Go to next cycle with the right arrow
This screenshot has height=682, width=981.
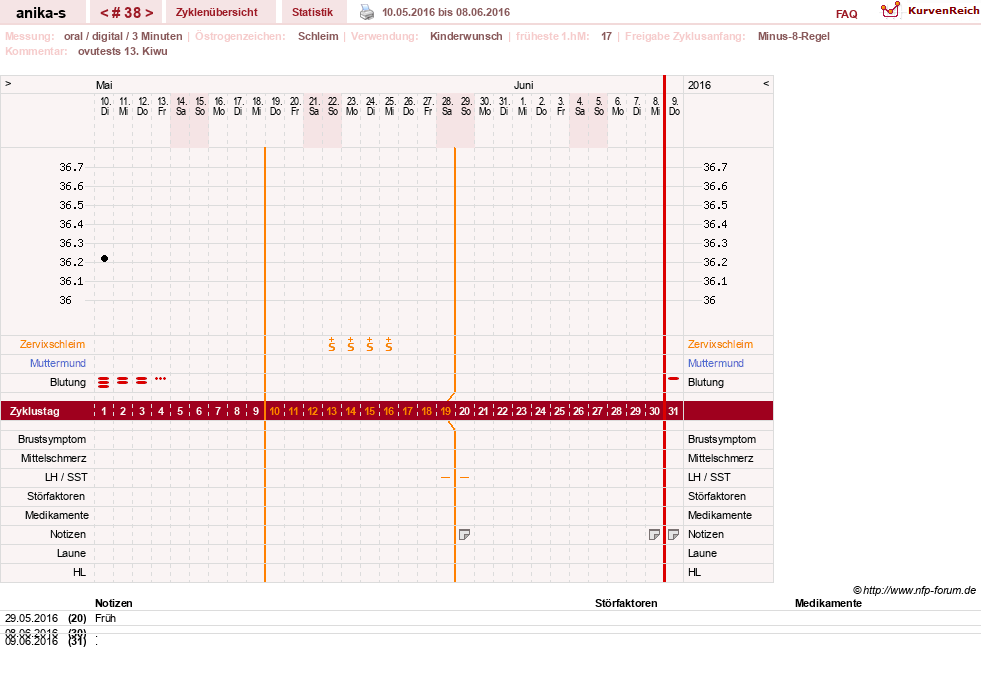(149, 13)
